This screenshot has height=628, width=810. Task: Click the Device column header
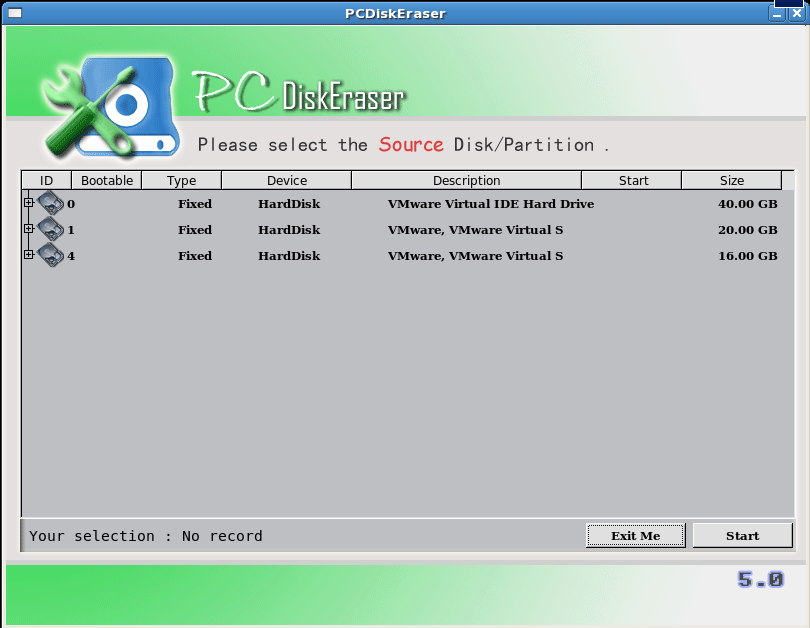click(287, 180)
